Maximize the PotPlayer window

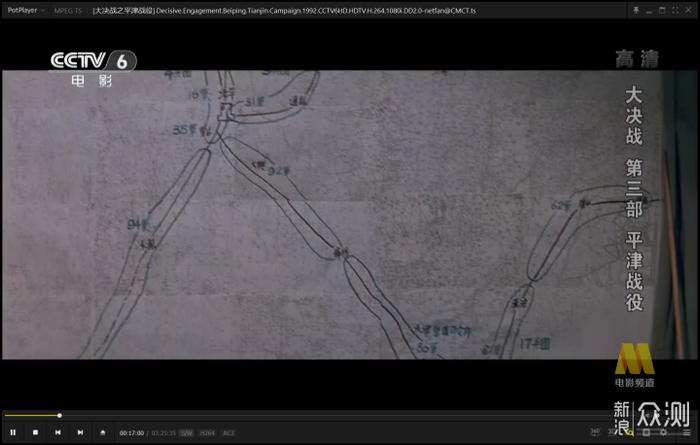(x=662, y=10)
